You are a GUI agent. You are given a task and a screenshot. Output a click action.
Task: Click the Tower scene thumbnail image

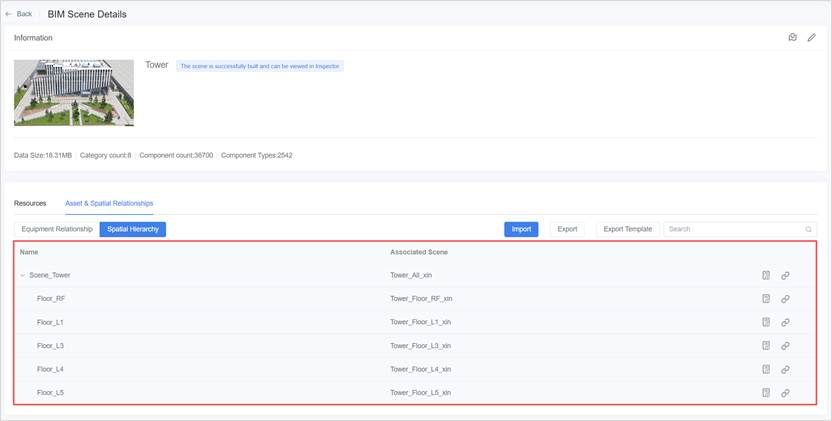(x=74, y=92)
